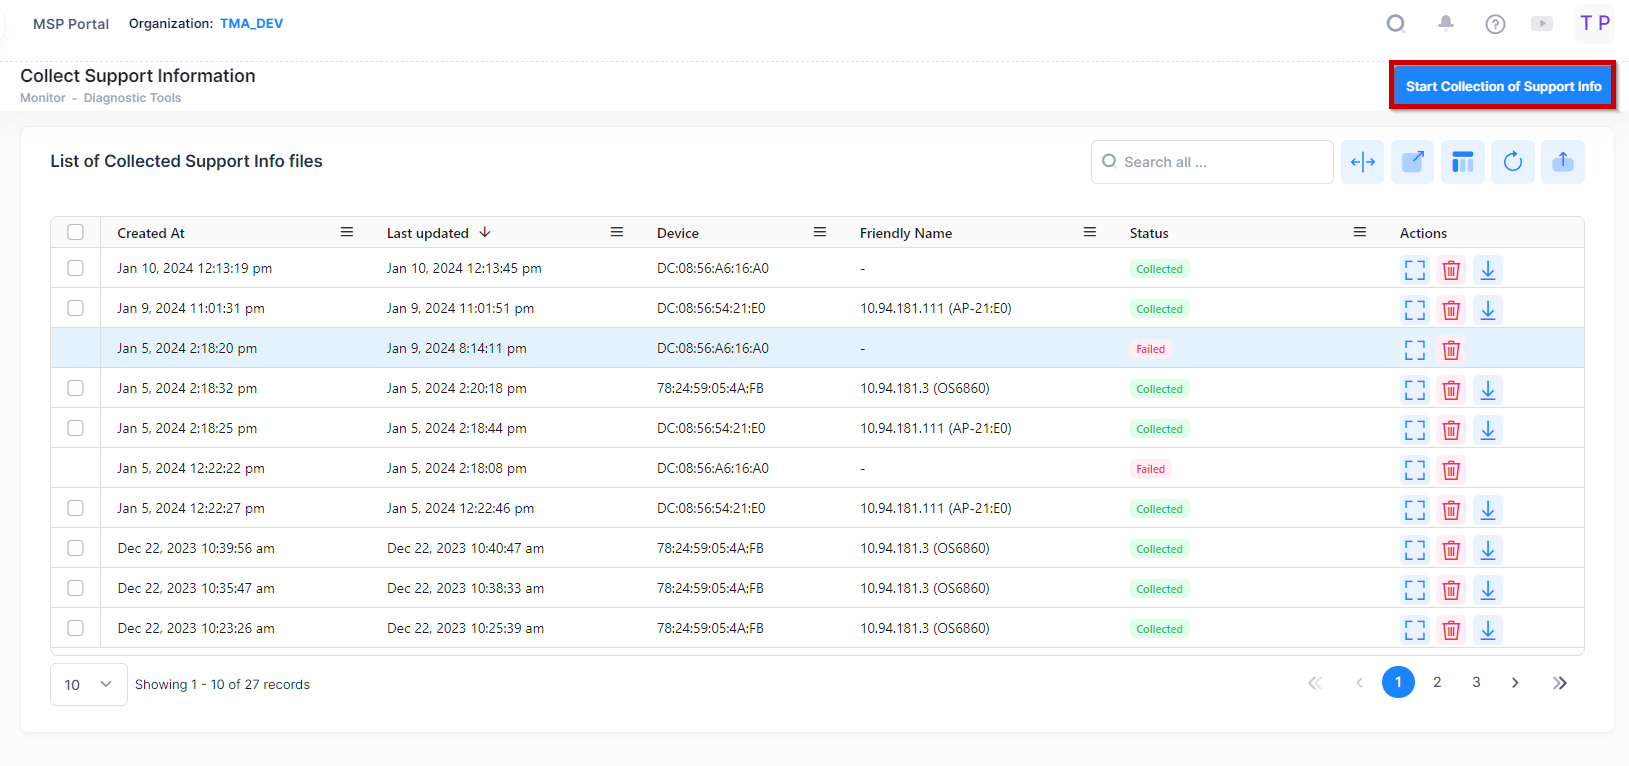
Task: Click the video tutorial icon in header
Action: tap(1541, 24)
